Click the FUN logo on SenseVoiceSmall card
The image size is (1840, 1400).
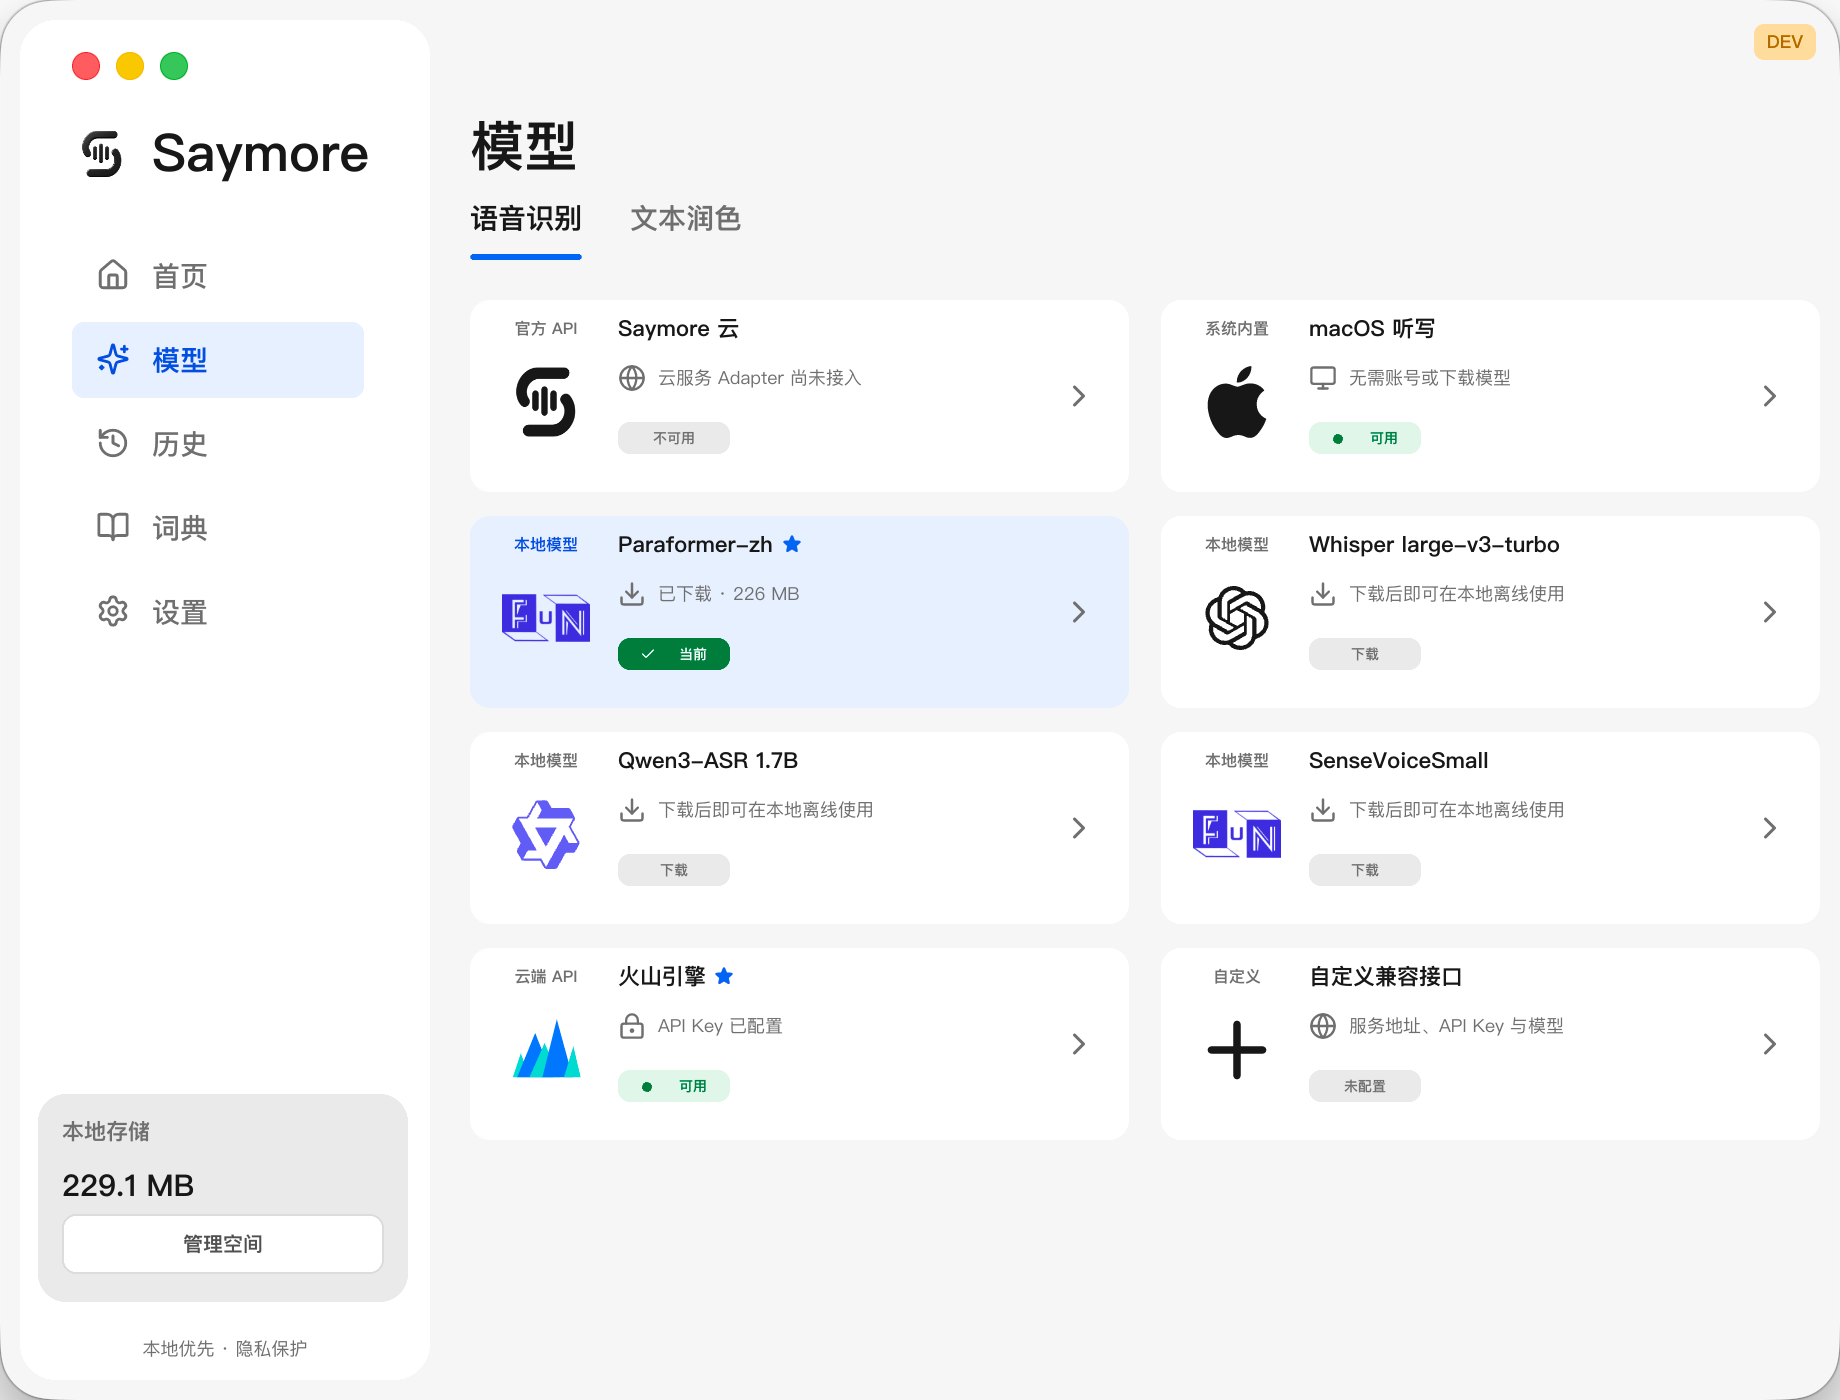point(1237,834)
